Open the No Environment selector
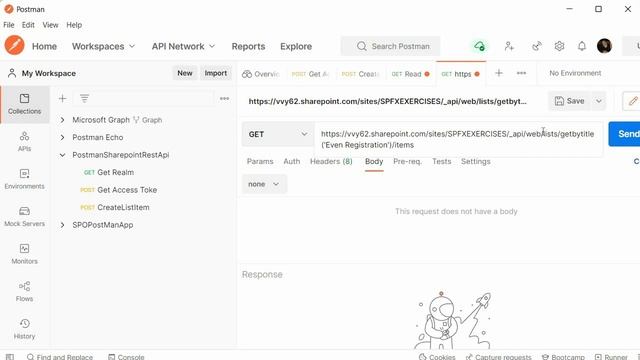This screenshot has height=360, width=640. (575, 73)
